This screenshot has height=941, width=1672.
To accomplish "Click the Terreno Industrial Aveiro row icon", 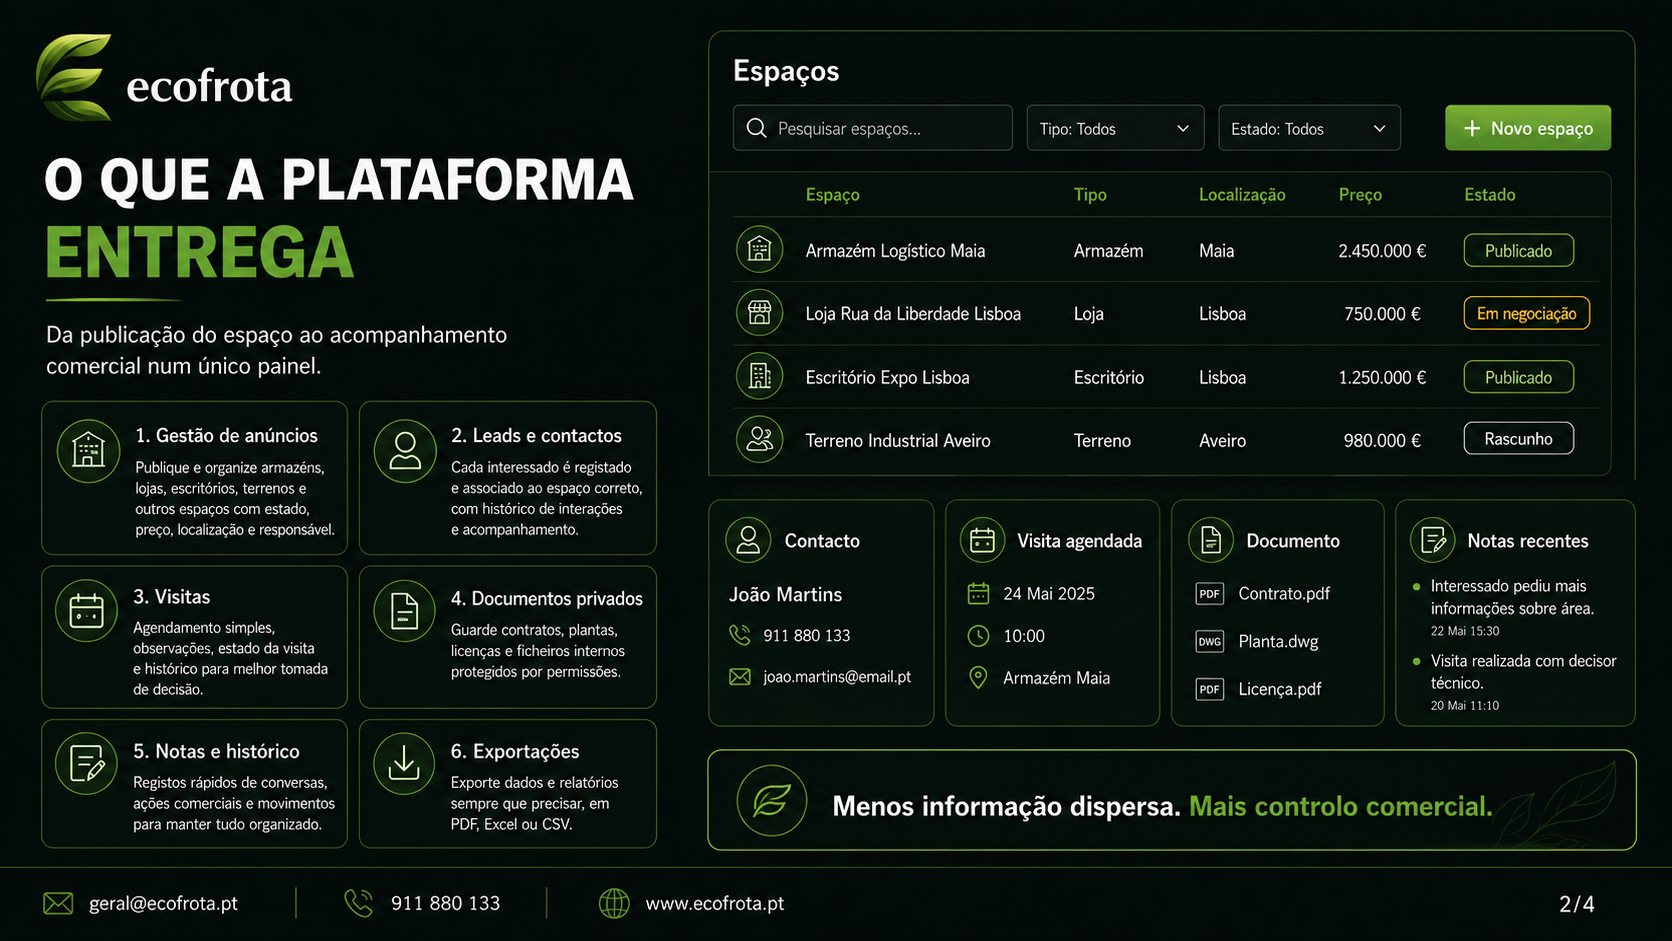I will coord(760,439).
